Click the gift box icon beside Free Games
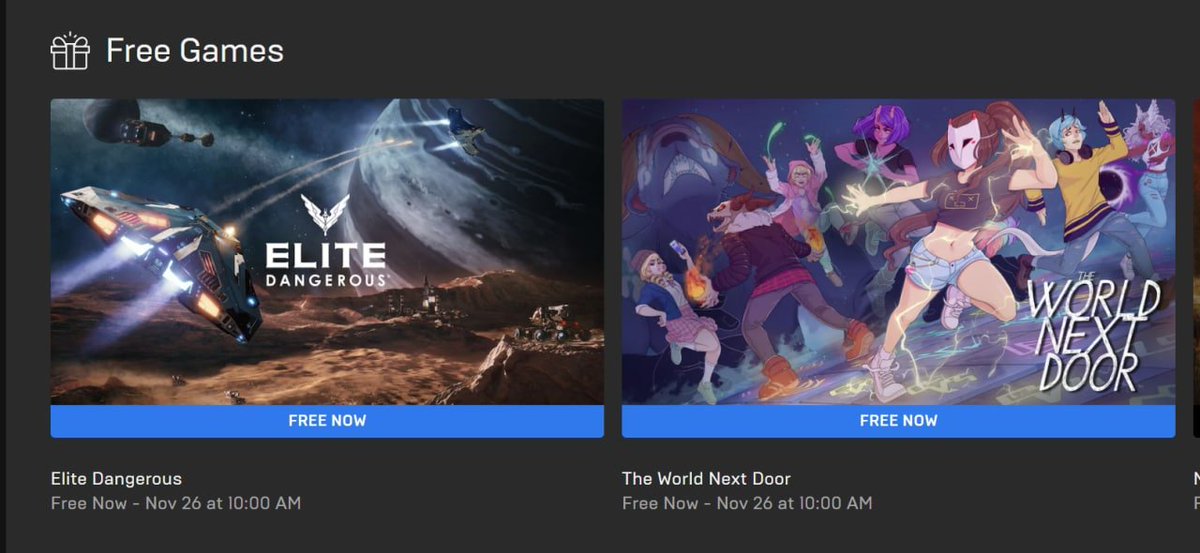 click(x=70, y=51)
